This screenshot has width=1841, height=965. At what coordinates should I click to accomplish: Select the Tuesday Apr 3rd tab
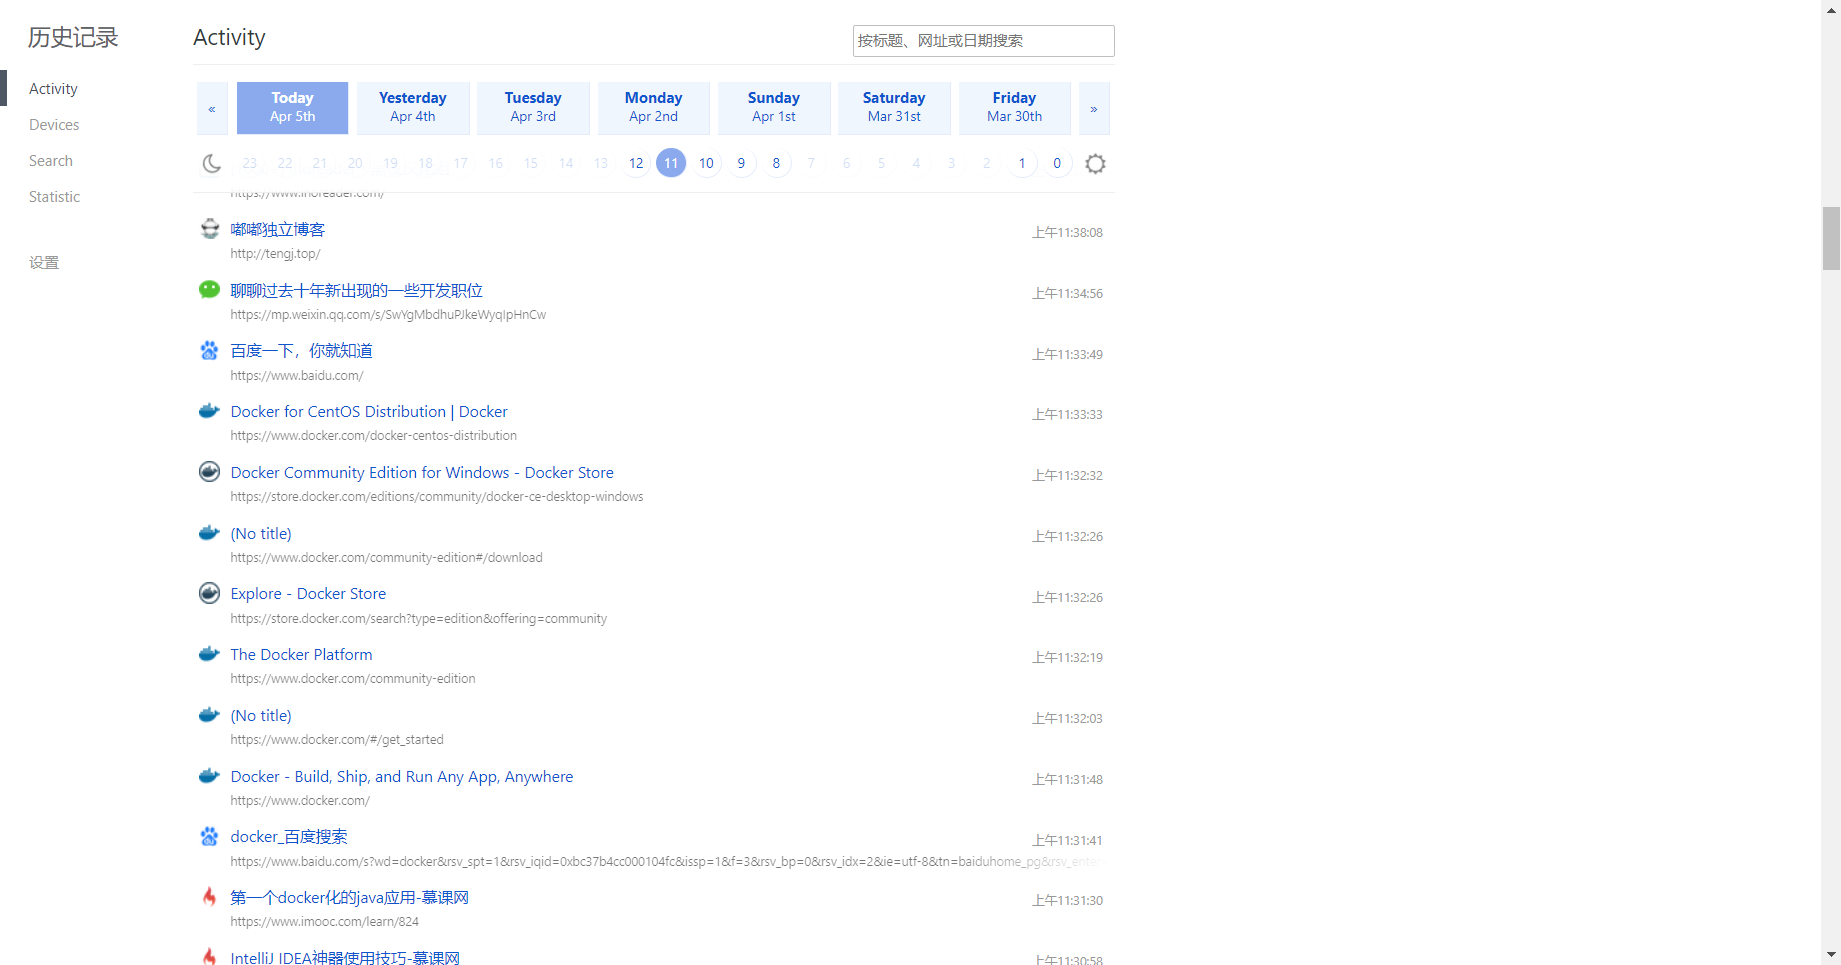pos(533,108)
